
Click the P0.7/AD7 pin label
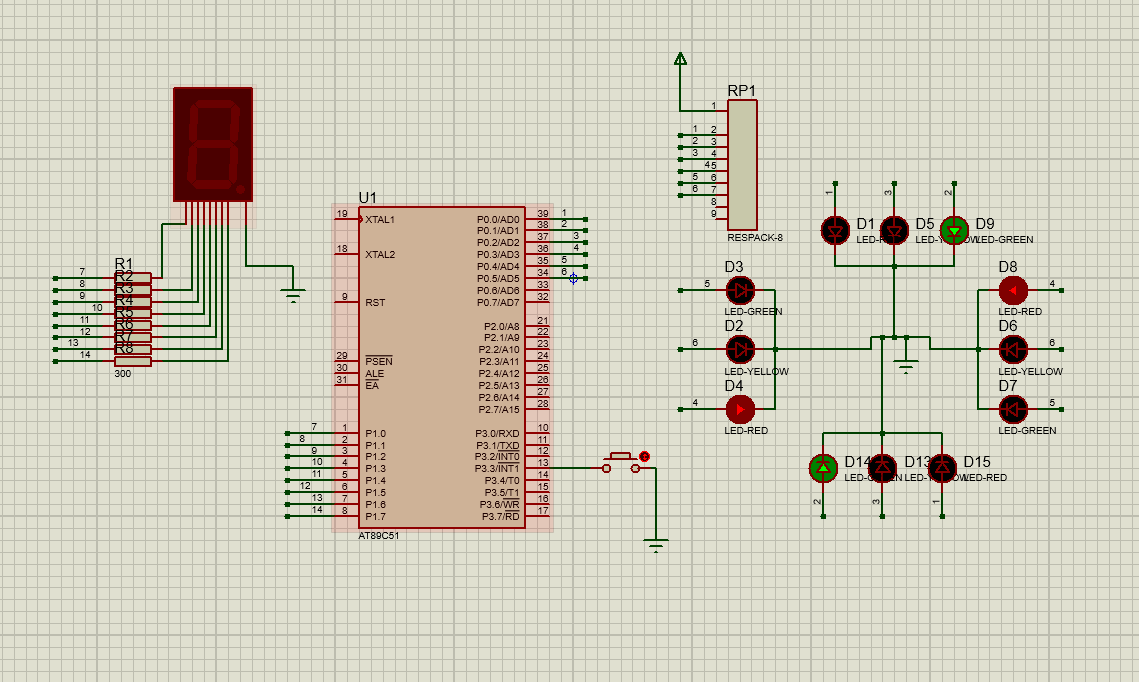coord(498,302)
